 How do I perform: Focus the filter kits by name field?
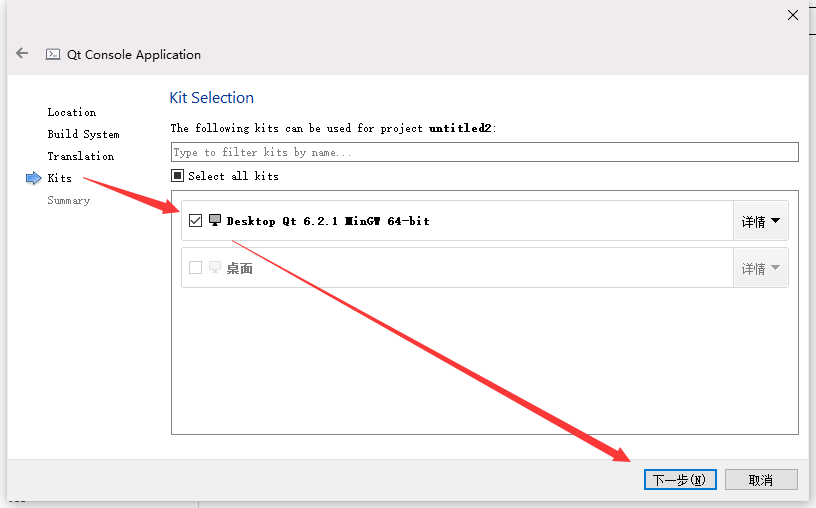coord(484,152)
